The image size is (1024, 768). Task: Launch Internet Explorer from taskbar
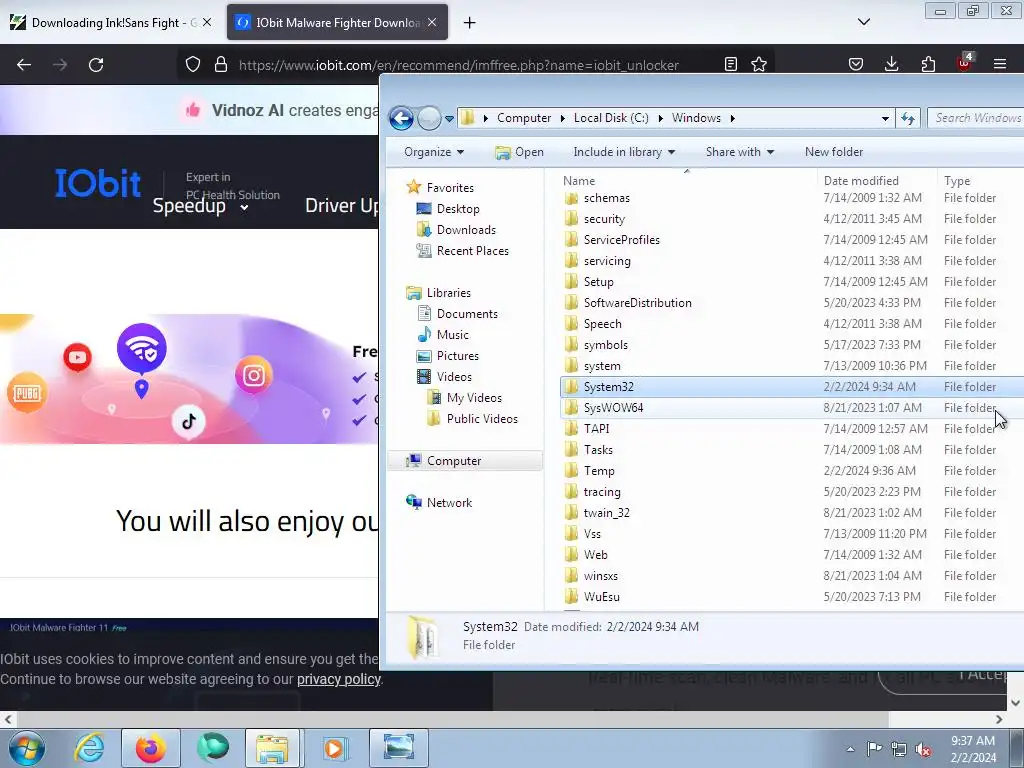[x=89, y=748]
